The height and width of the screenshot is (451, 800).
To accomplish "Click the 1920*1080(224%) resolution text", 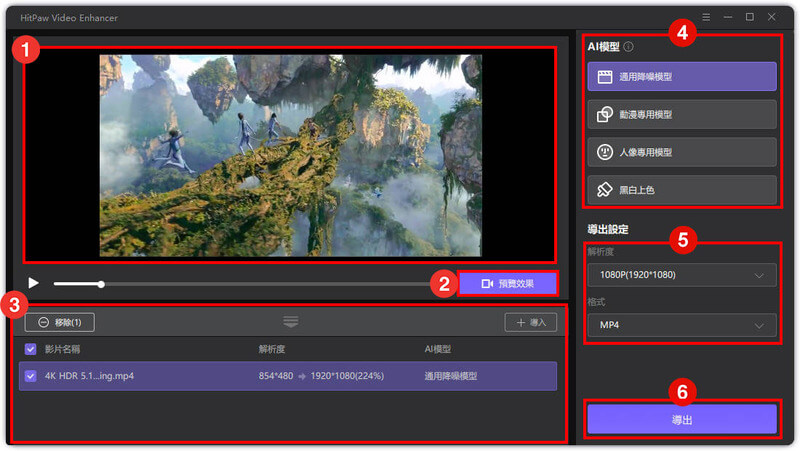I will 347,376.
